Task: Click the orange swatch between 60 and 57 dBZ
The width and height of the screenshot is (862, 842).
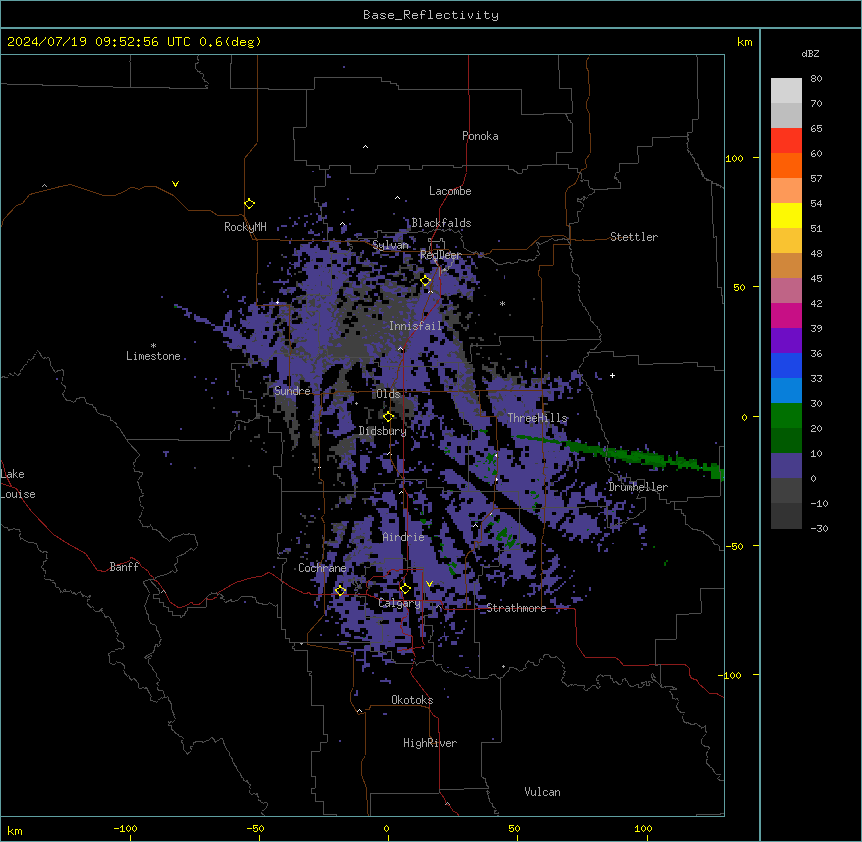Action: [786, 165]
